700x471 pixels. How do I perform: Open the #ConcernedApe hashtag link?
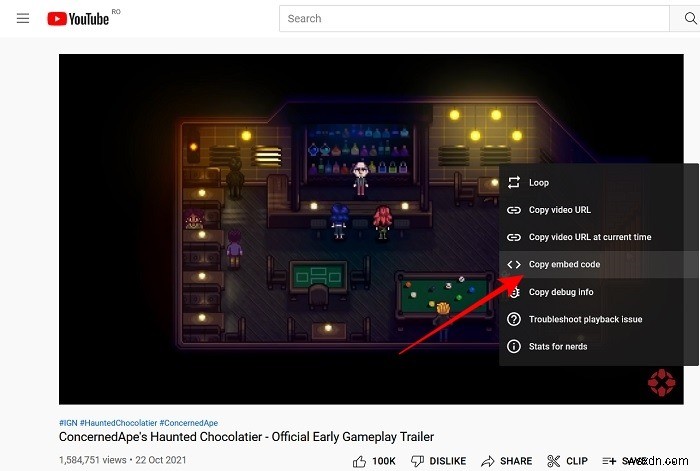189,423
